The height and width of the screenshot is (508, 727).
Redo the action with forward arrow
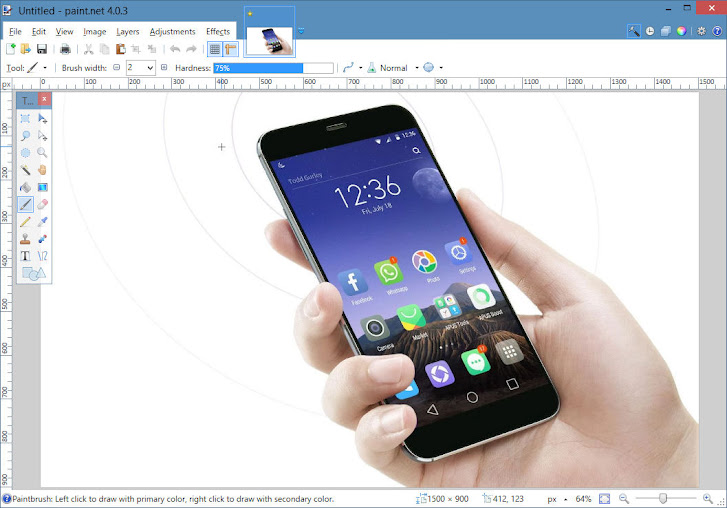tap(191, 49)
